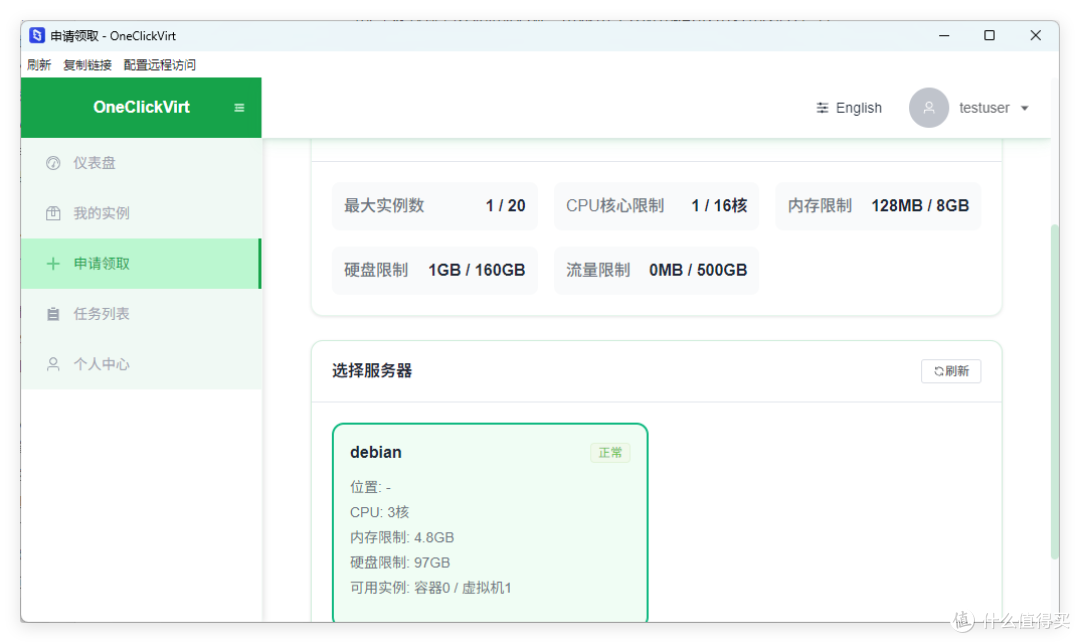Click the language switch icon beside English
The width and height of the screenshot is (1080, 643).
tap(822, 107)
